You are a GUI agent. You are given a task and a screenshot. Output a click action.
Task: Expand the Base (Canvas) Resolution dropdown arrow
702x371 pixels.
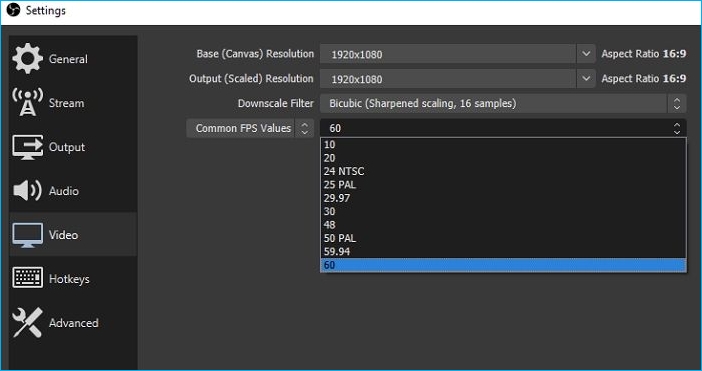(586, 54)
